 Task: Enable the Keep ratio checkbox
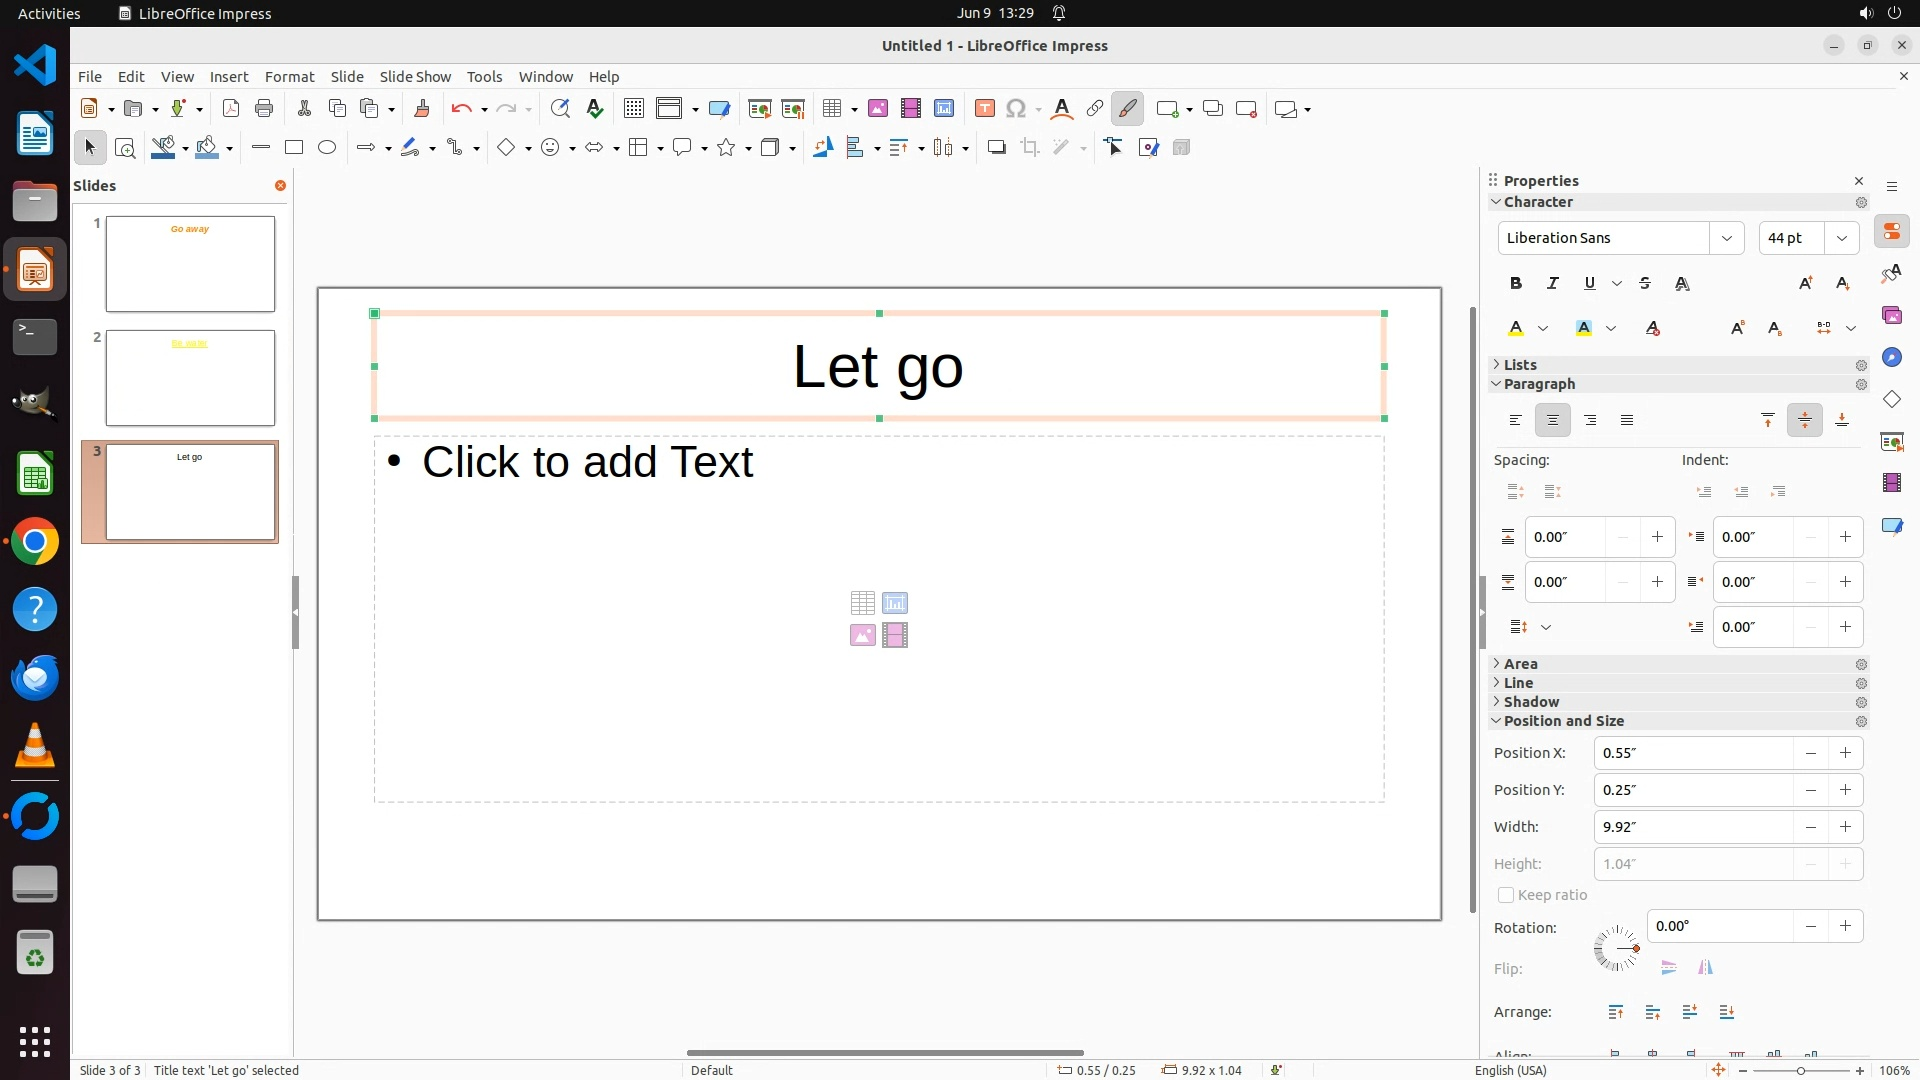click(x=1506, y=895)
